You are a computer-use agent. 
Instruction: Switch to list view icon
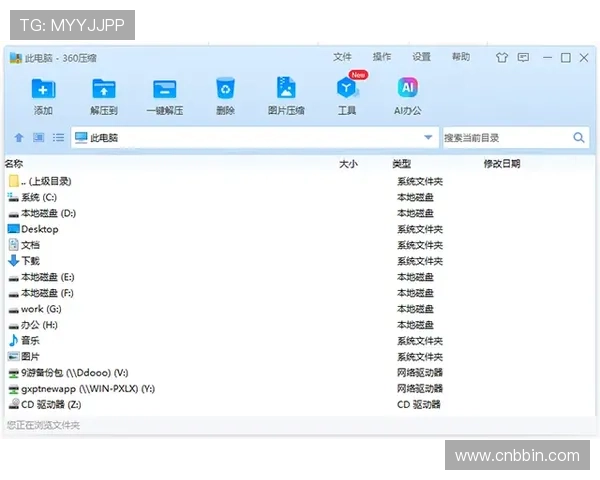point(58,137)
